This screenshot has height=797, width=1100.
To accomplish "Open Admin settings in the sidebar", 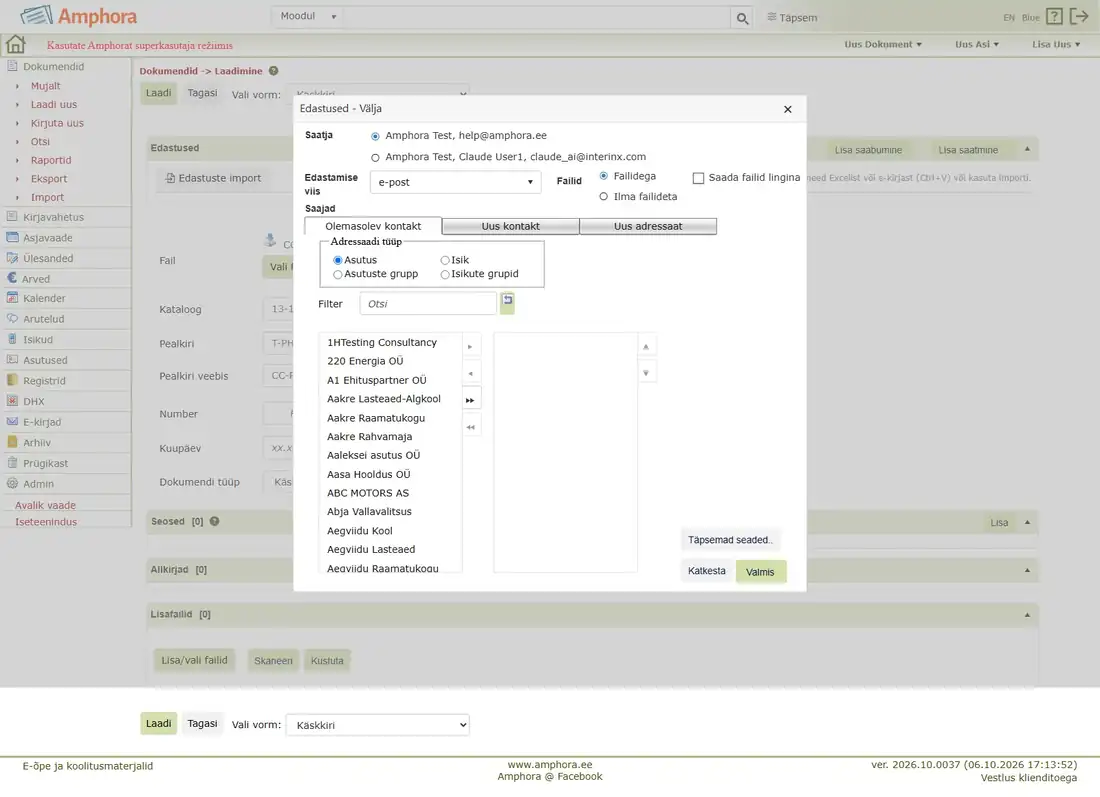I will tap(38, 483).
